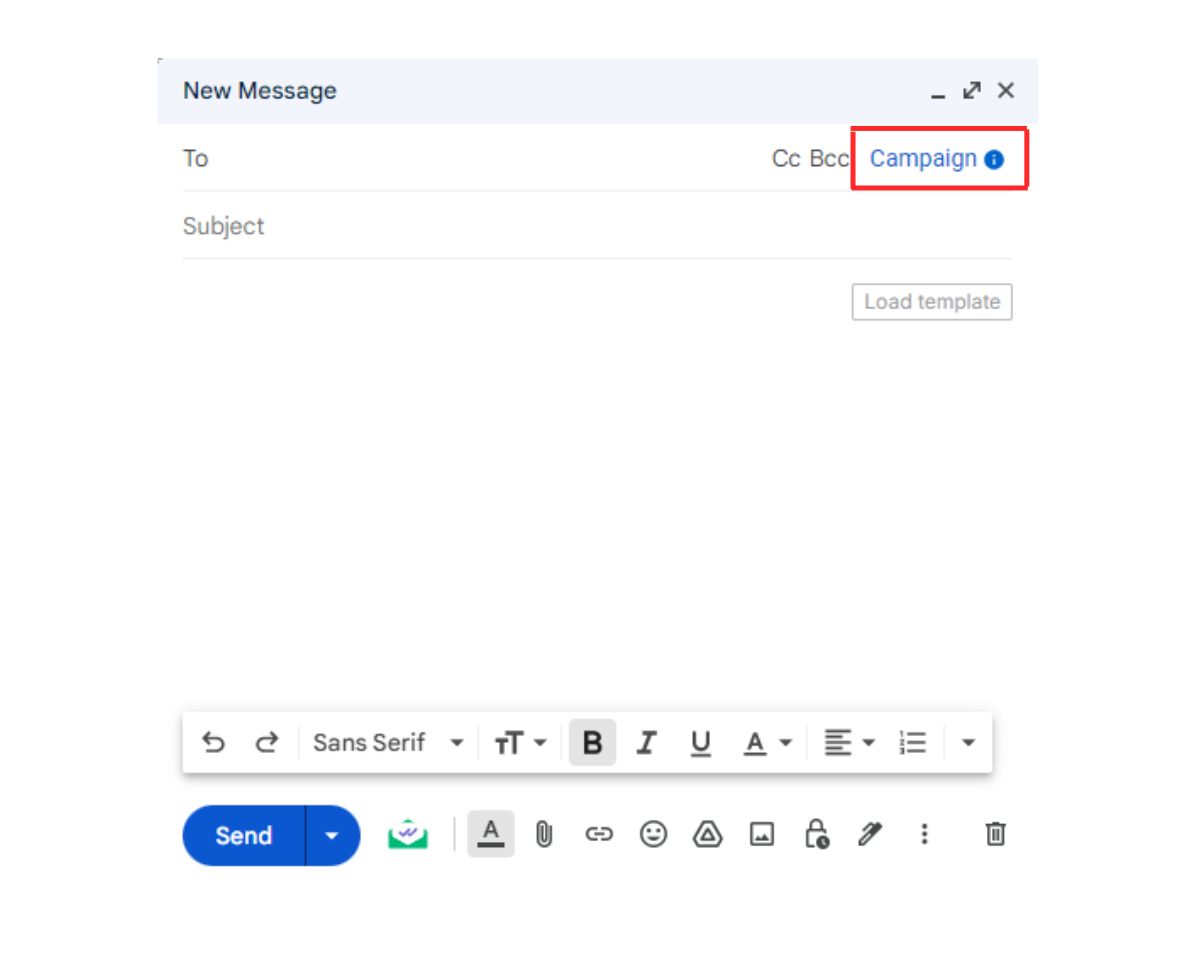The image size is (1200, 960).
Task: Open the send options dropdown arrow
Action: pyautogui.click(x=333, y=836)
